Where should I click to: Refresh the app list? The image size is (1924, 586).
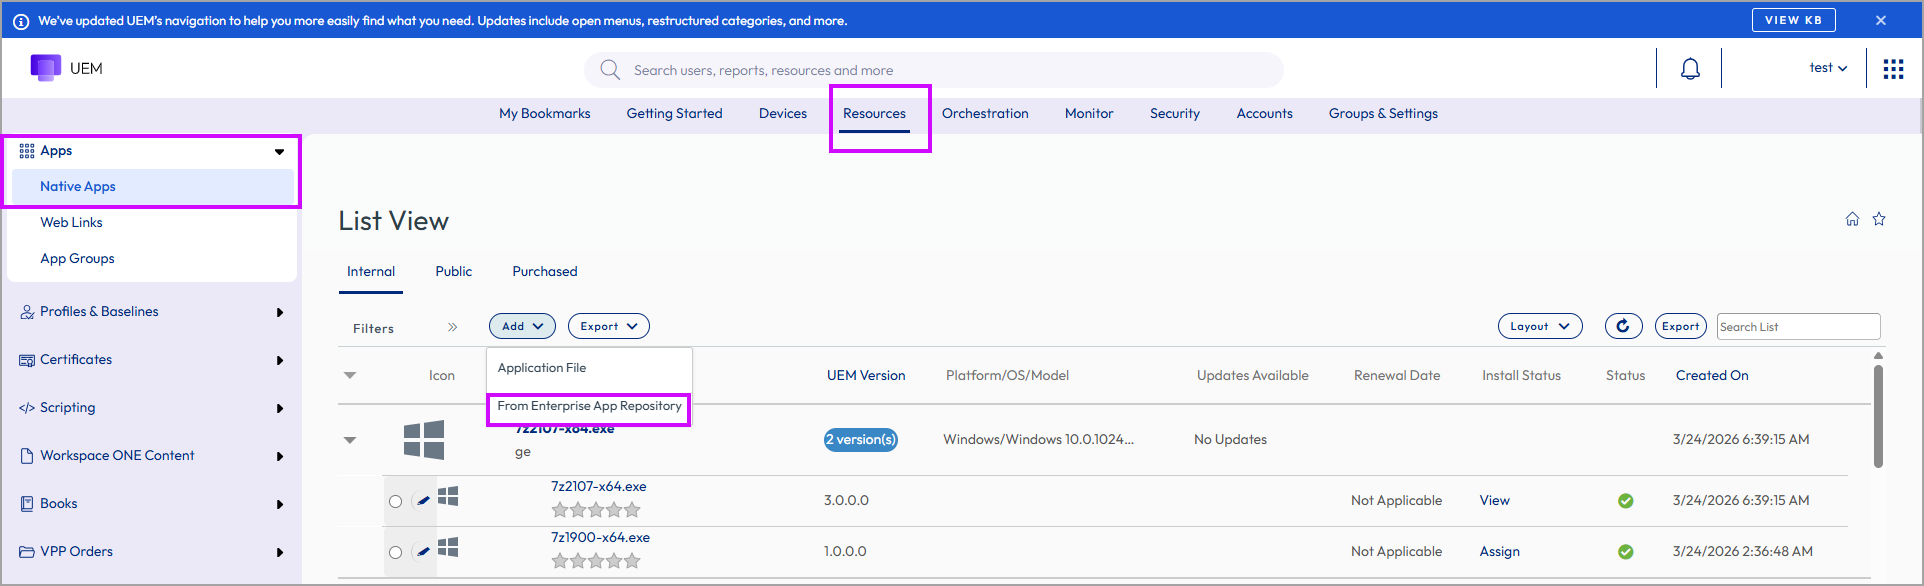1623,326
